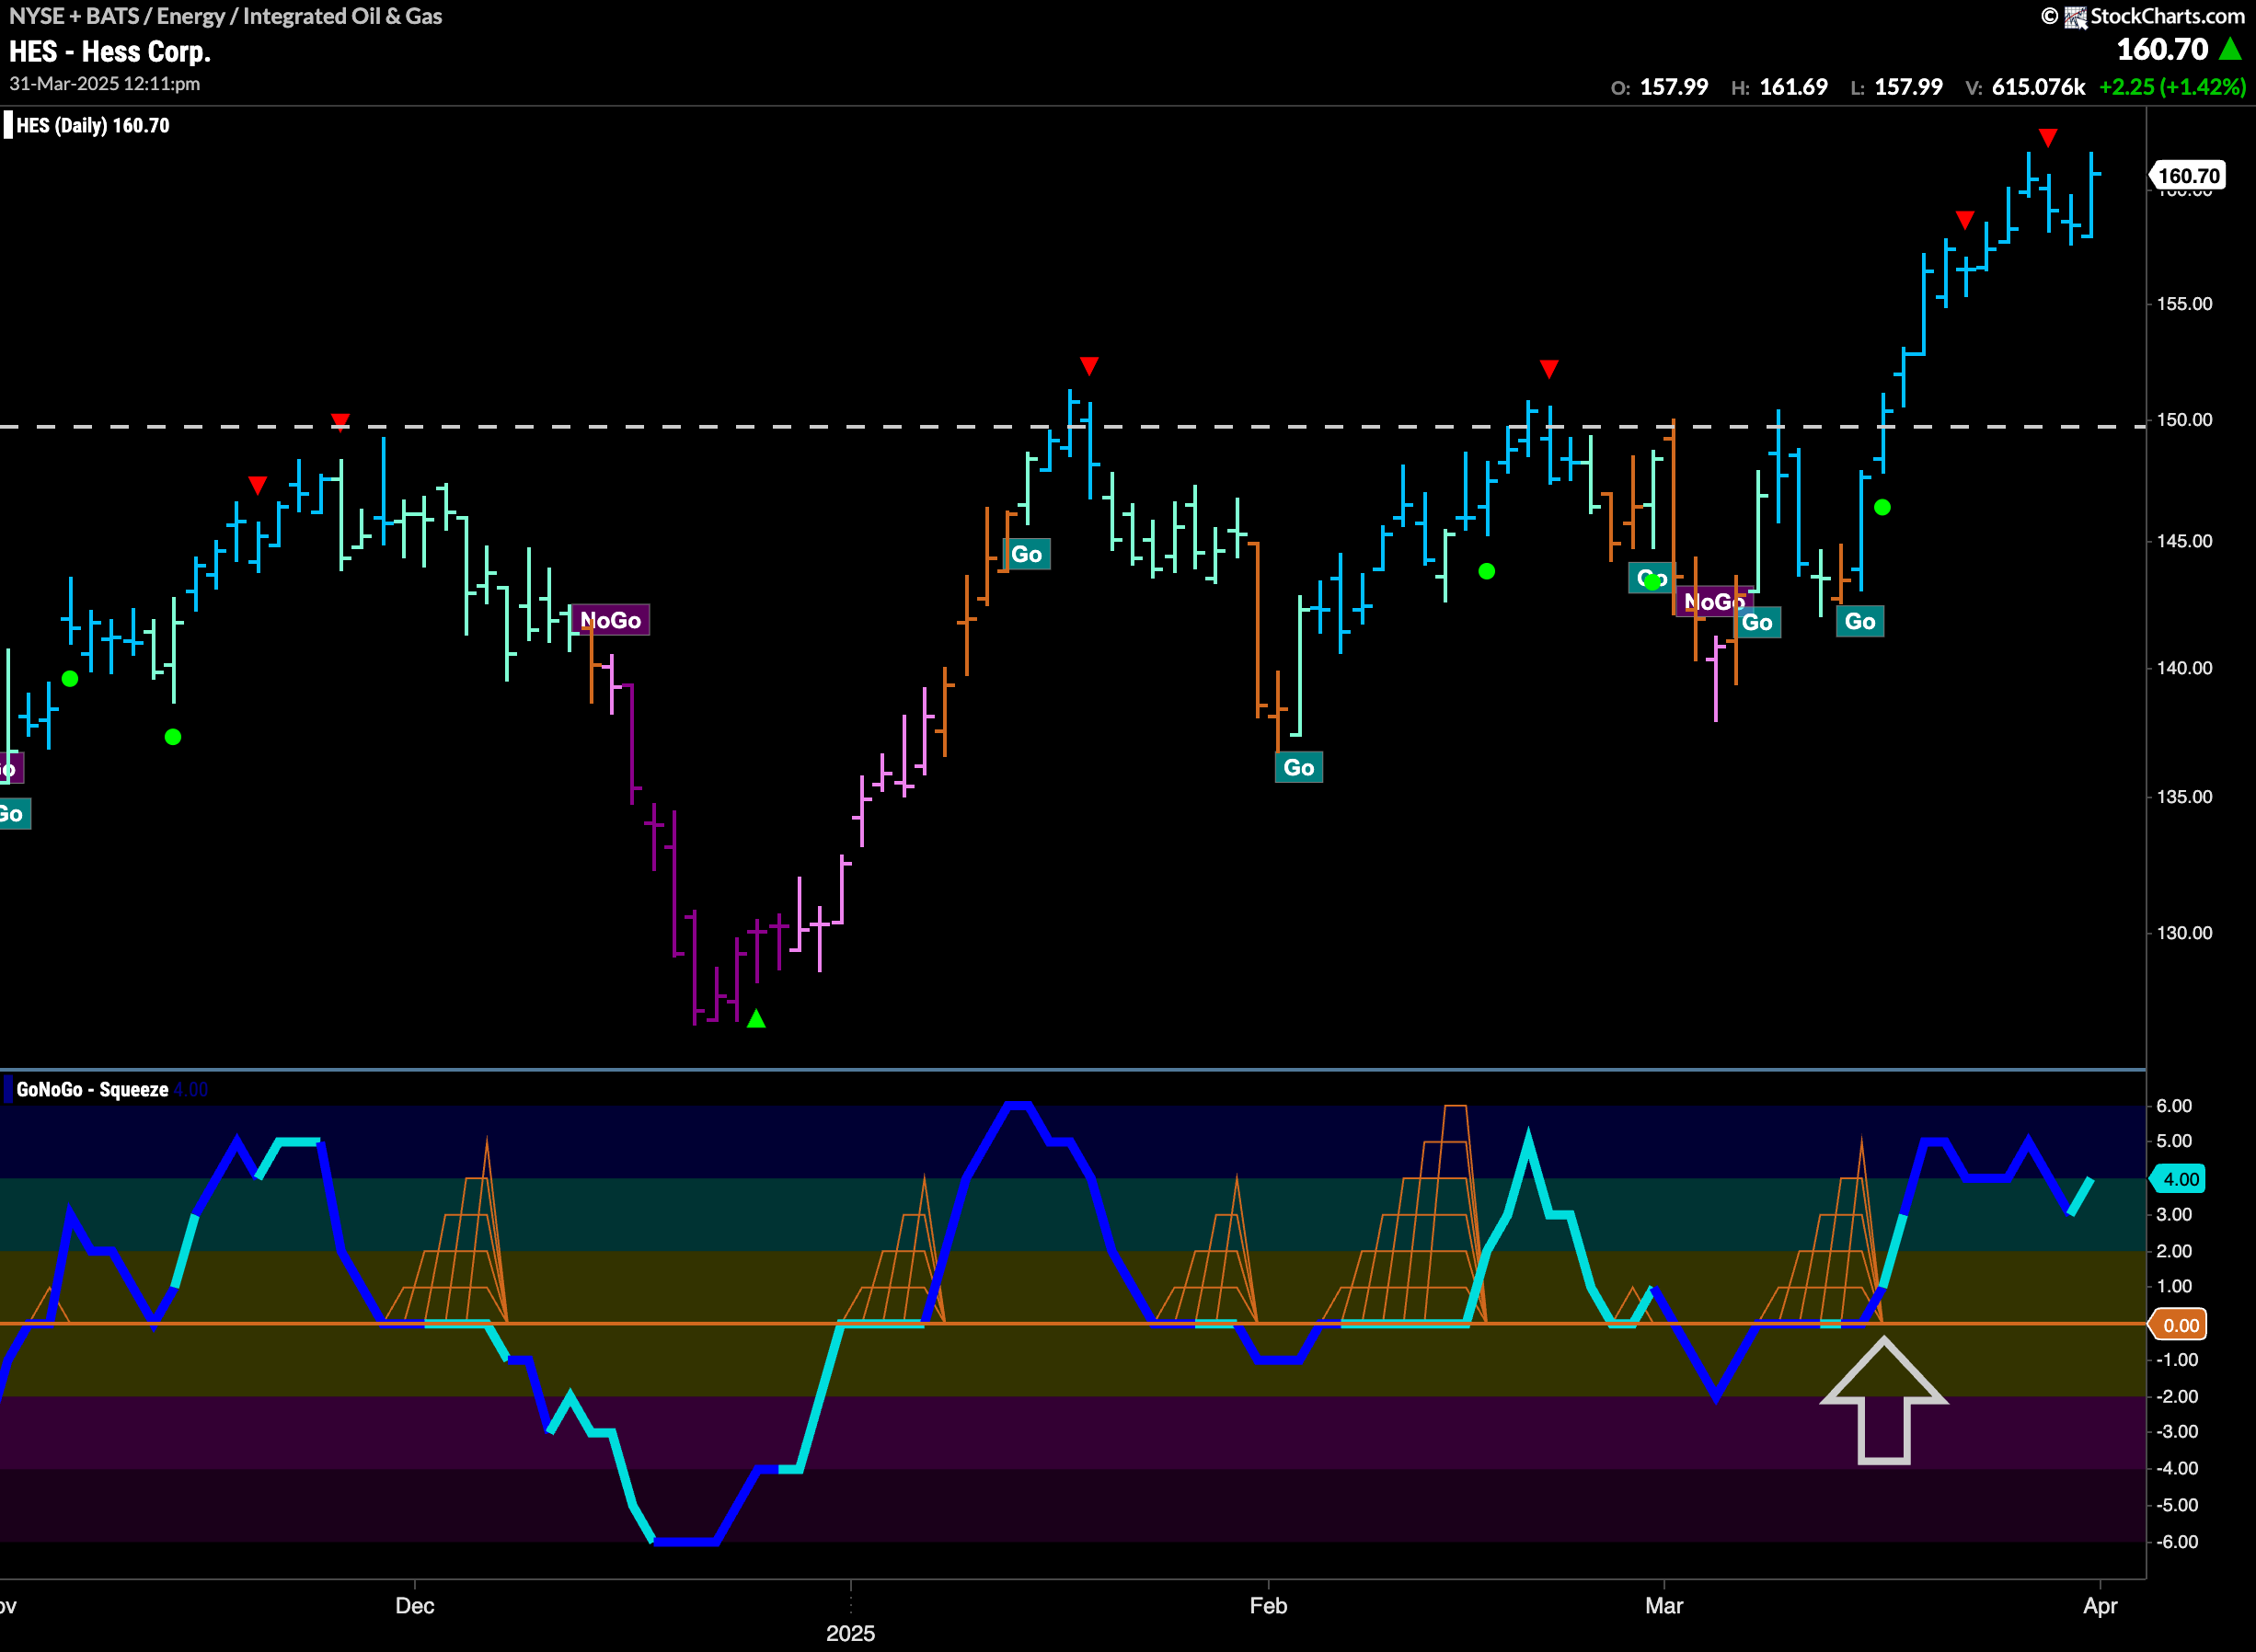This screenshot has width=2256, height=1652.
Task: Click the cyan 4.00 oscillator value tag
Action: click(2180, 1179)
